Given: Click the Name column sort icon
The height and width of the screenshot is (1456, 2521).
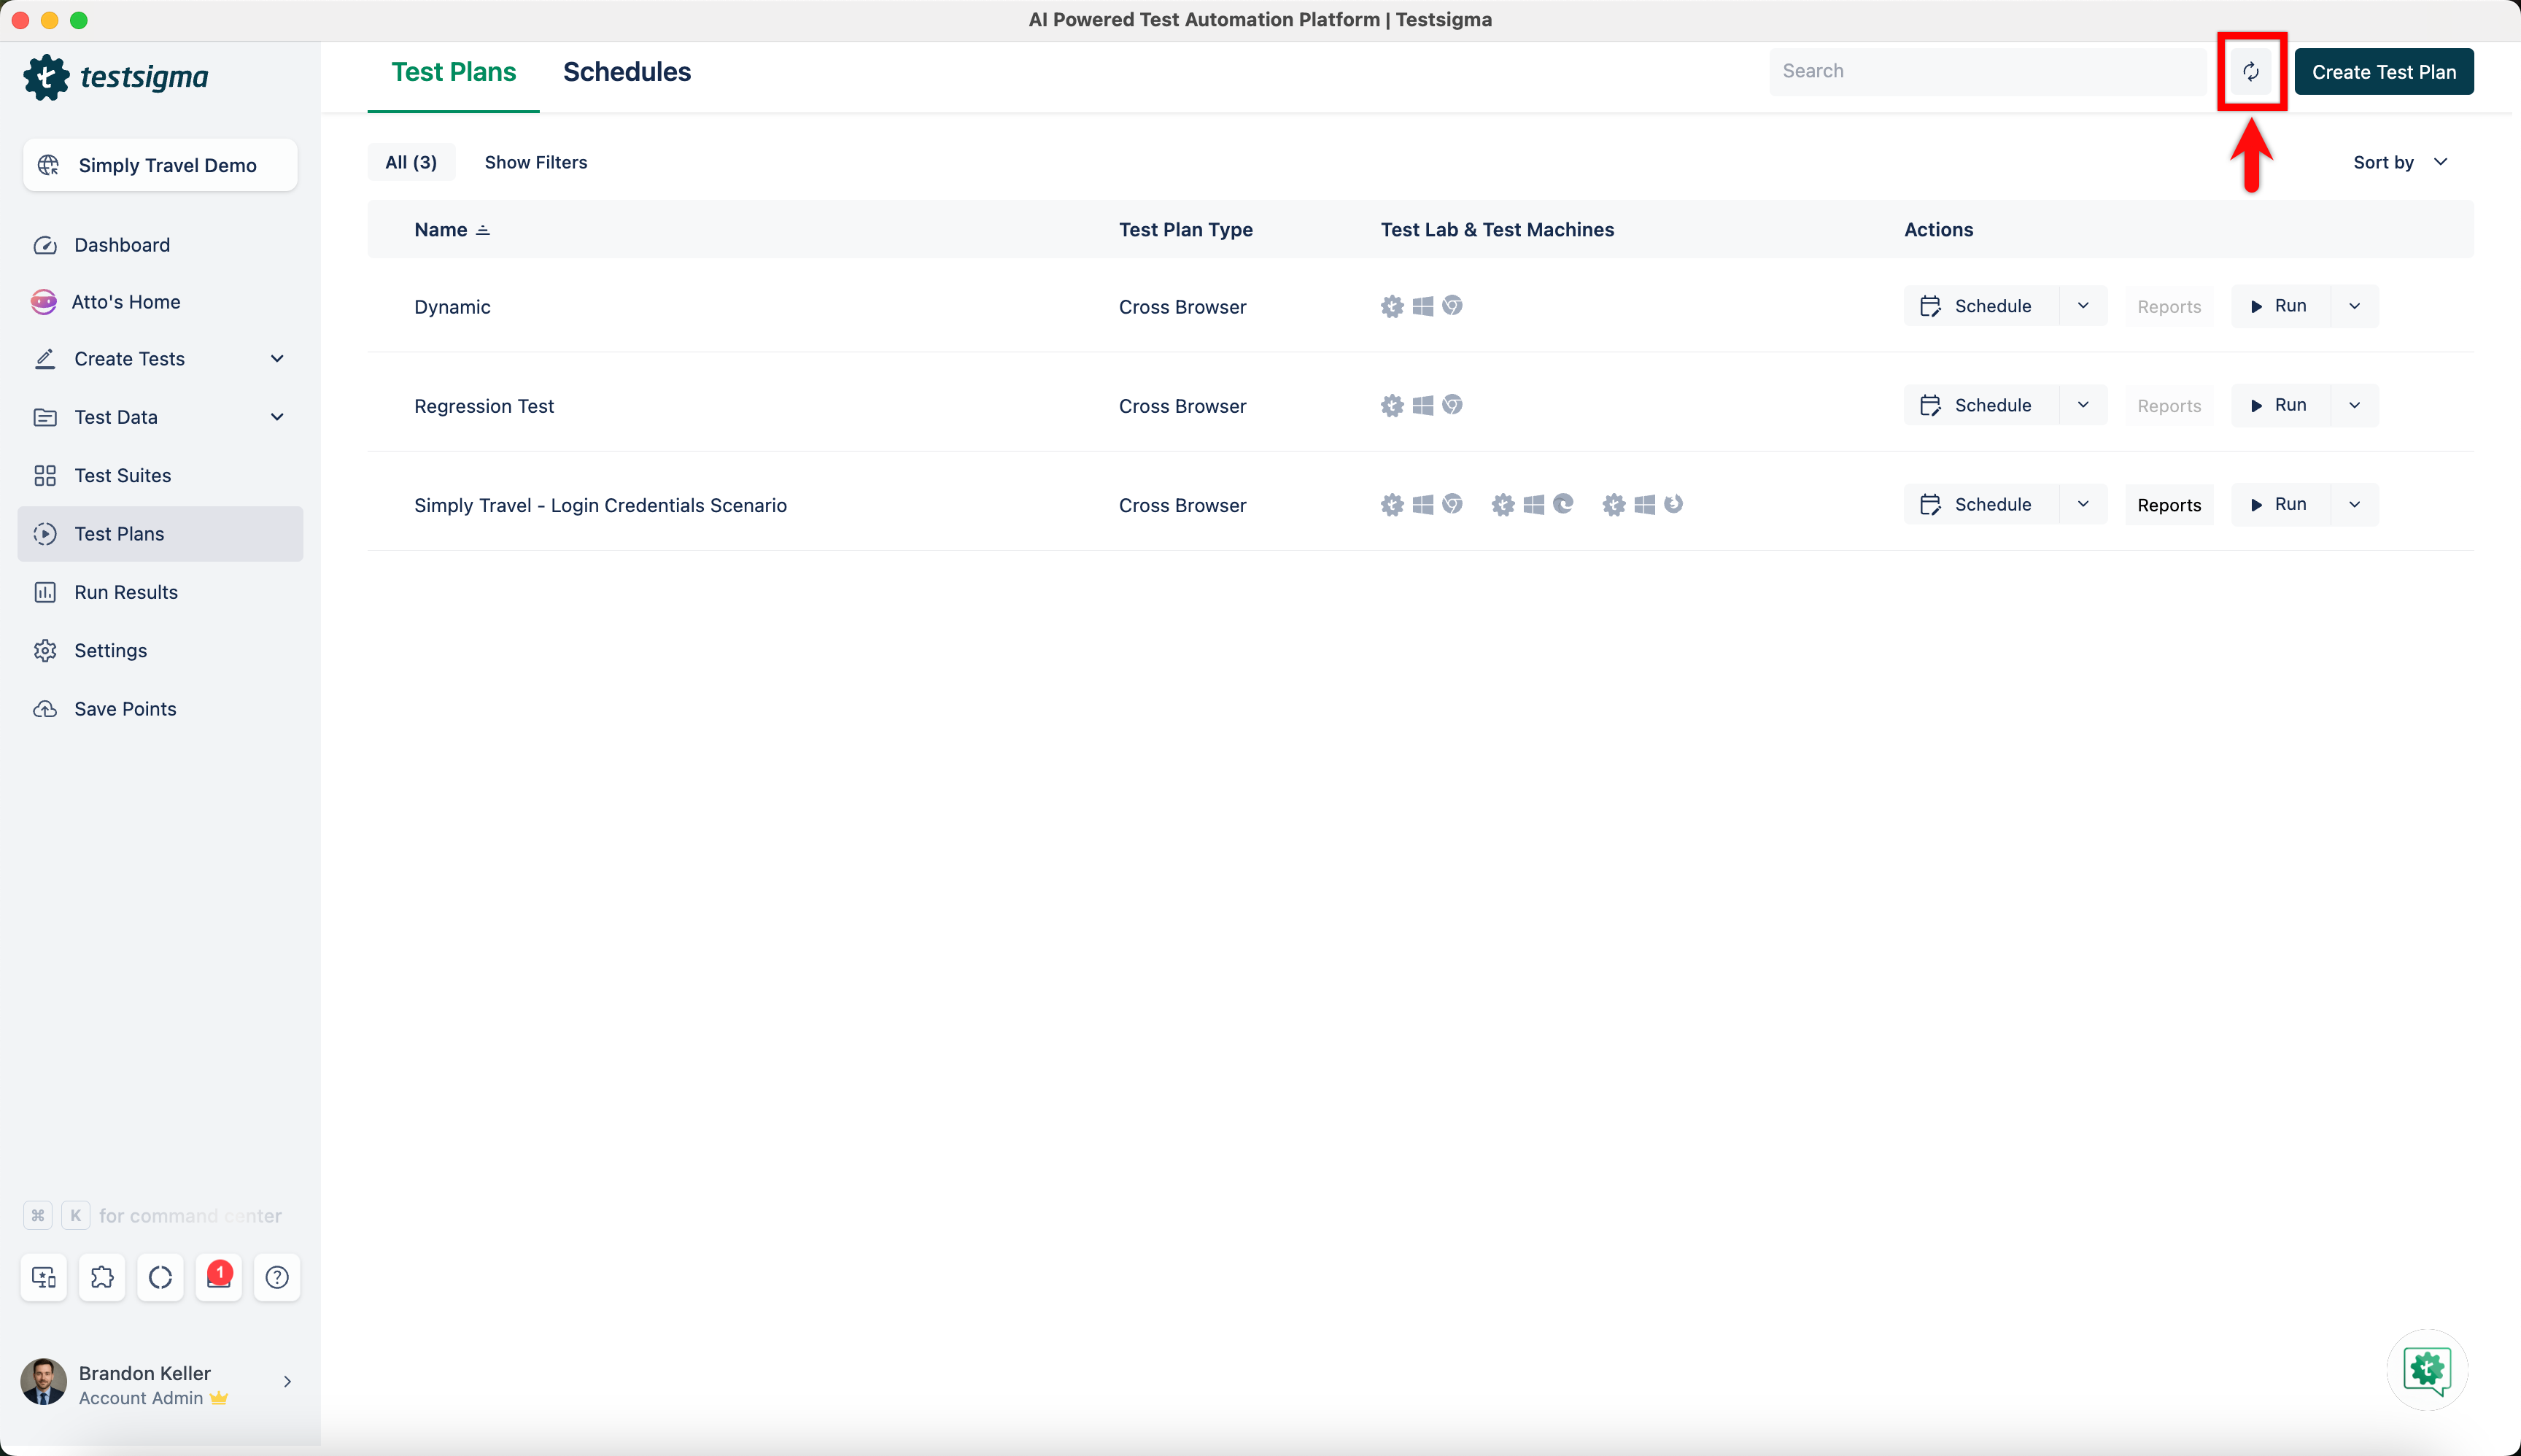Looking at the screenshot, I should coord(483,230).
